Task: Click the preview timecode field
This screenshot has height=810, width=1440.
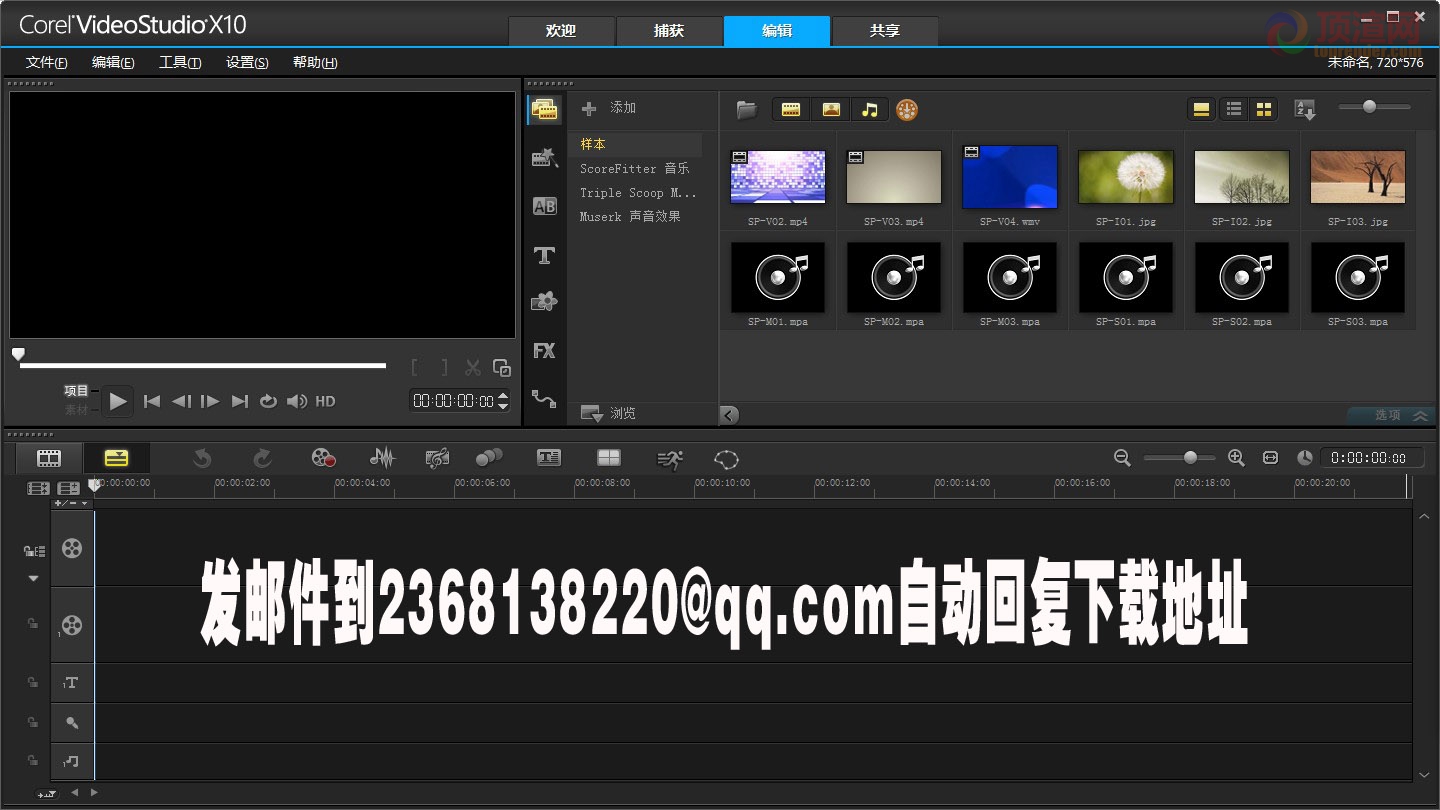Action: (453, 401)
